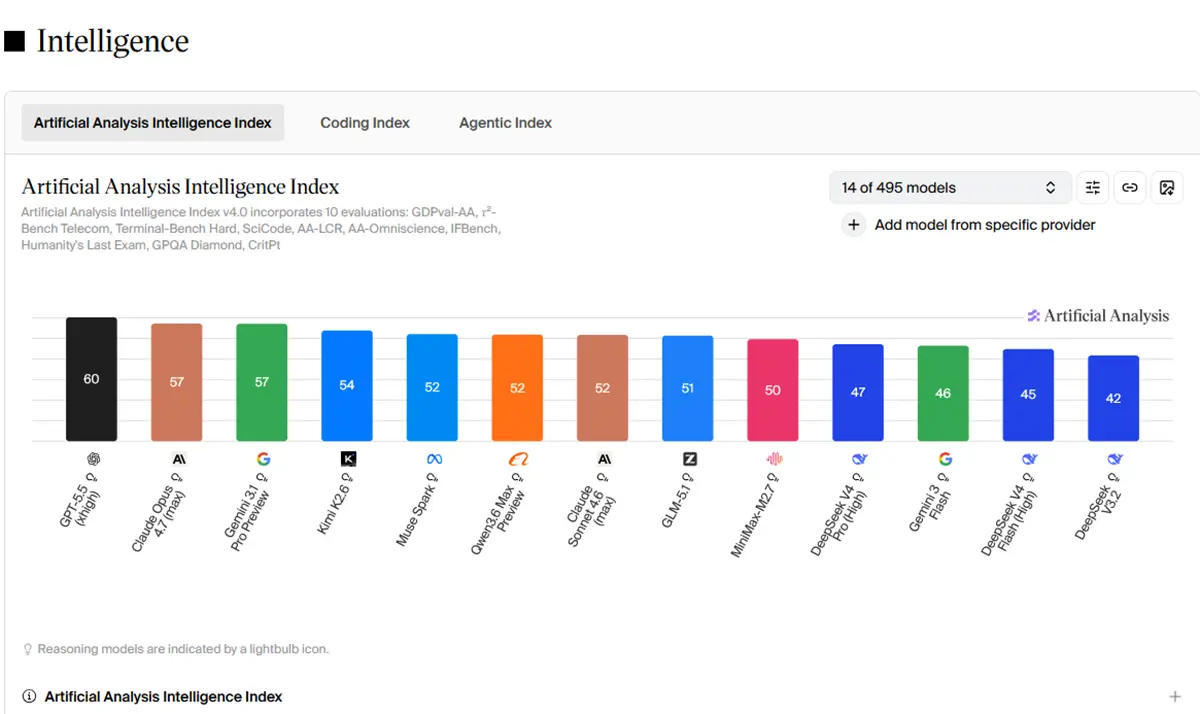Click the OpenAI logo under GPT-5.5
Screen dimensions: 1200x714
[x=92, y=459]
